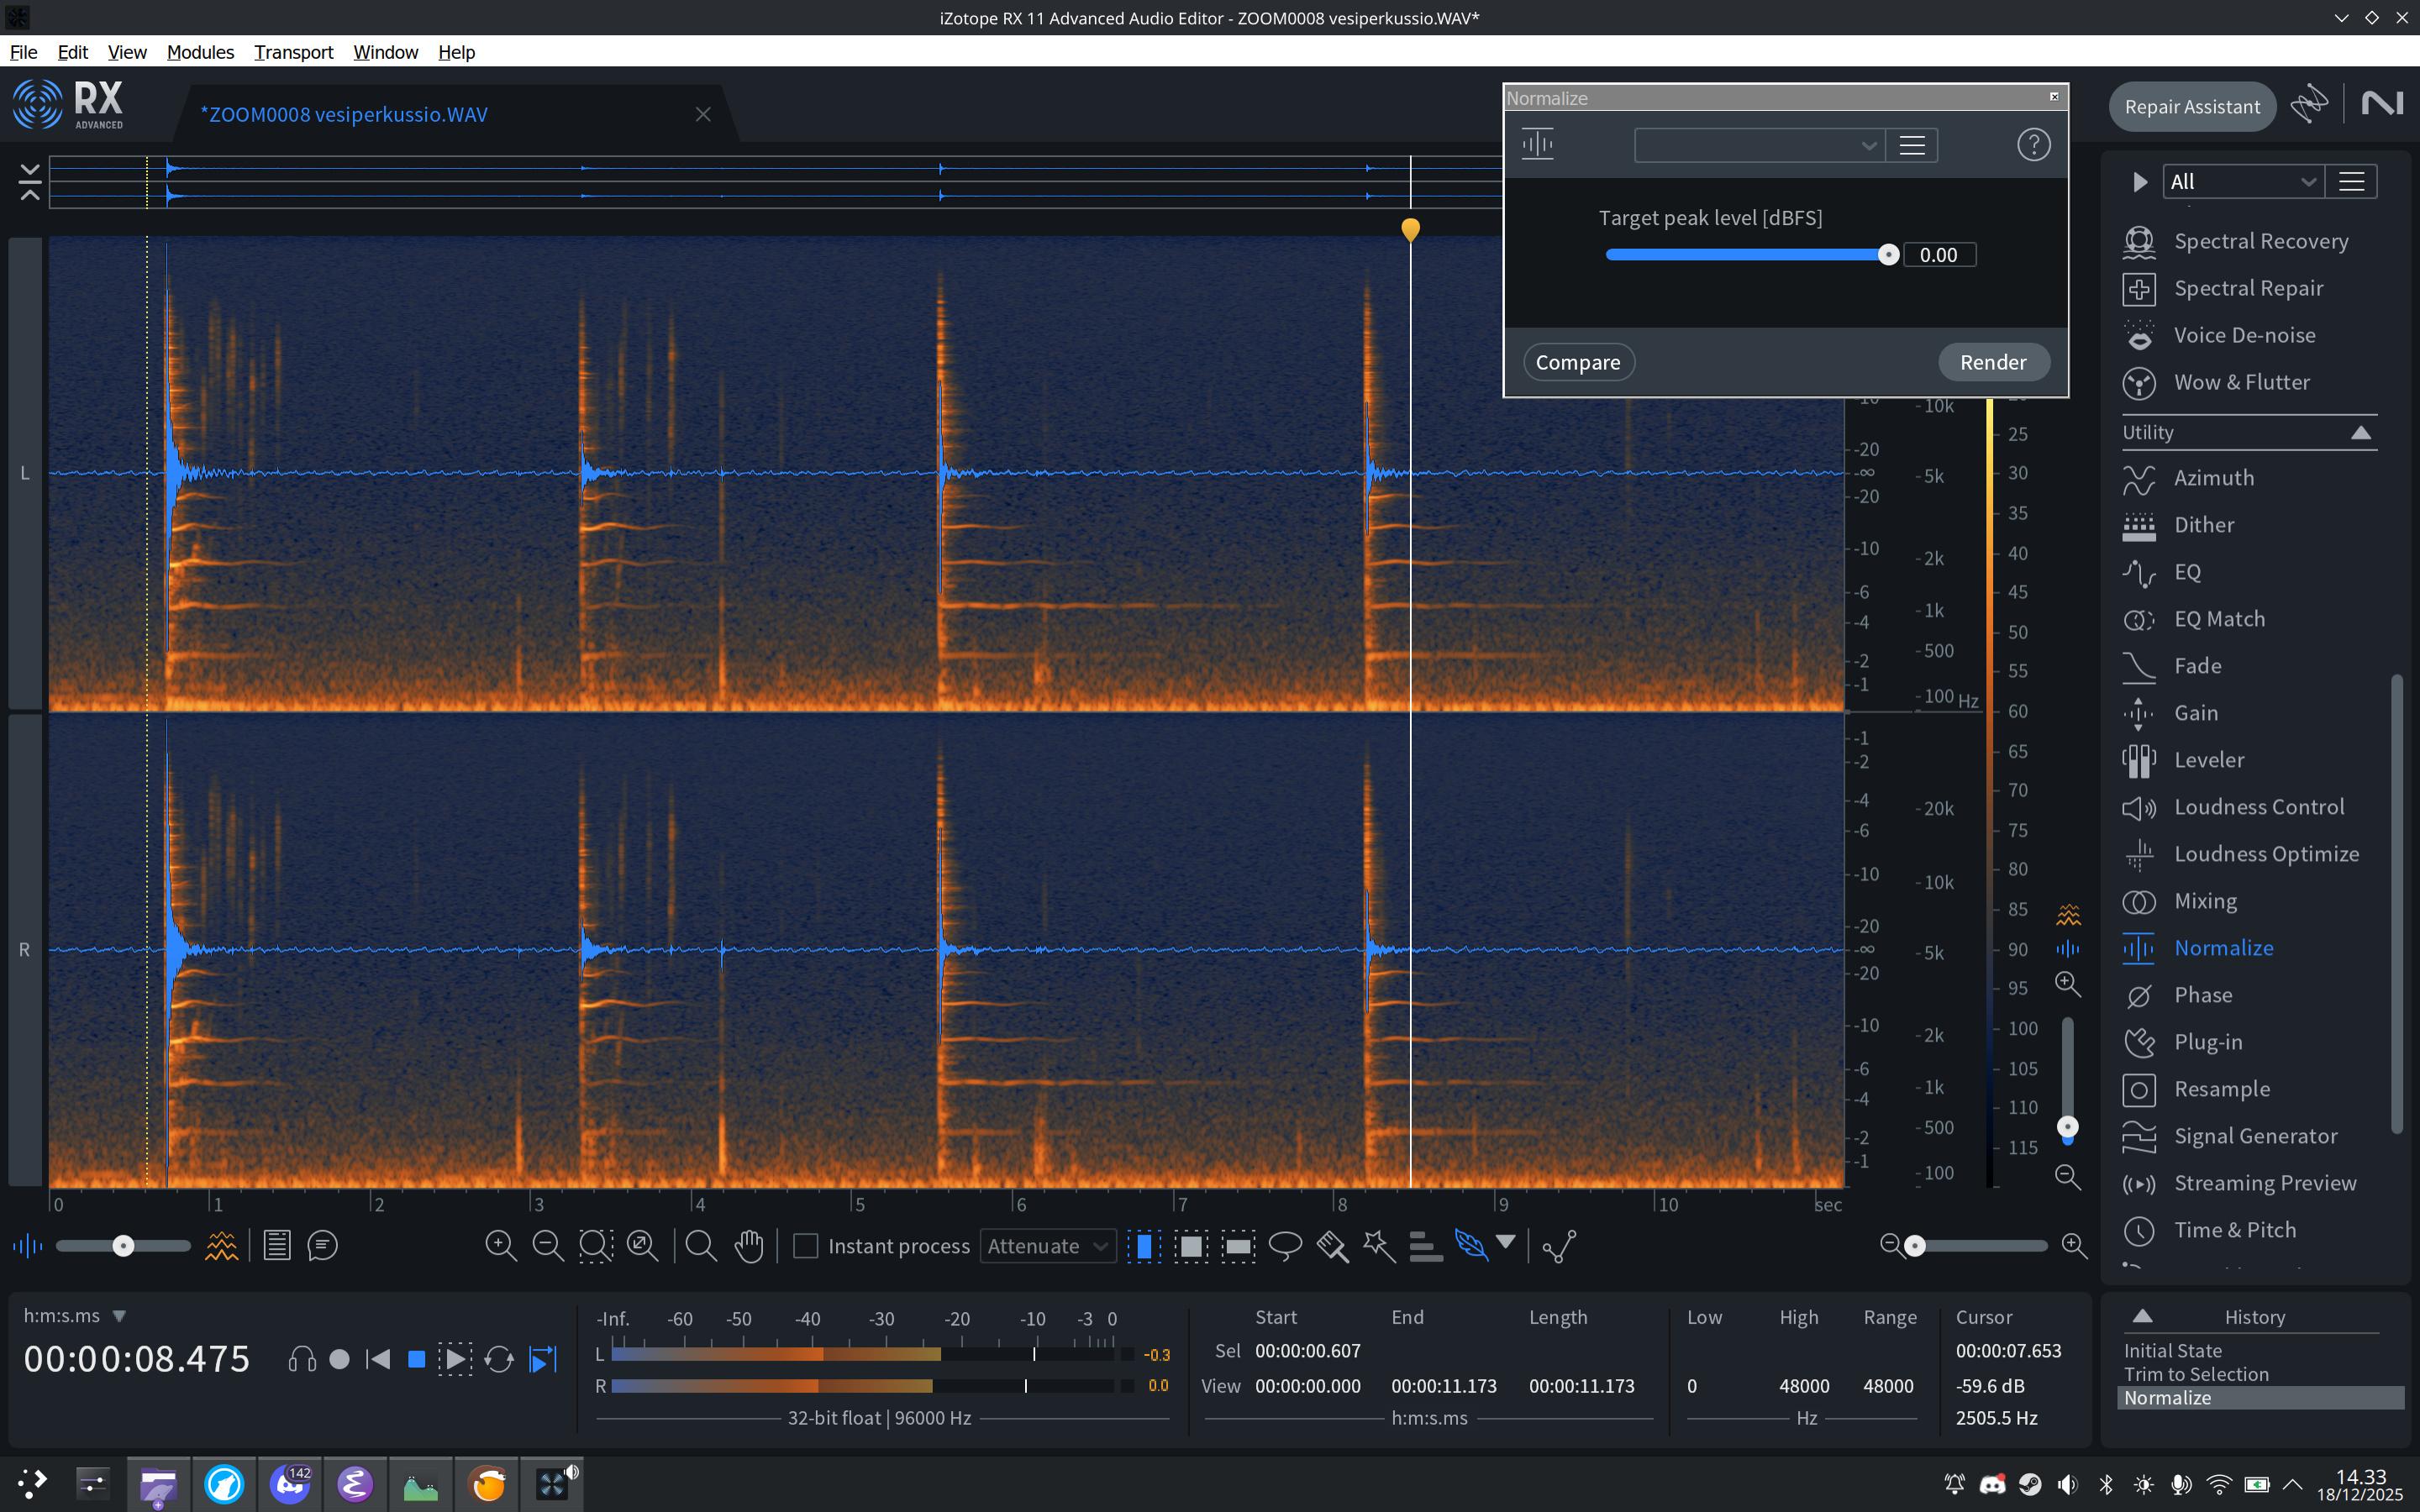Activate the hand grab tool
The height and width of the screenshot is (1512, 2420).
749,1245
